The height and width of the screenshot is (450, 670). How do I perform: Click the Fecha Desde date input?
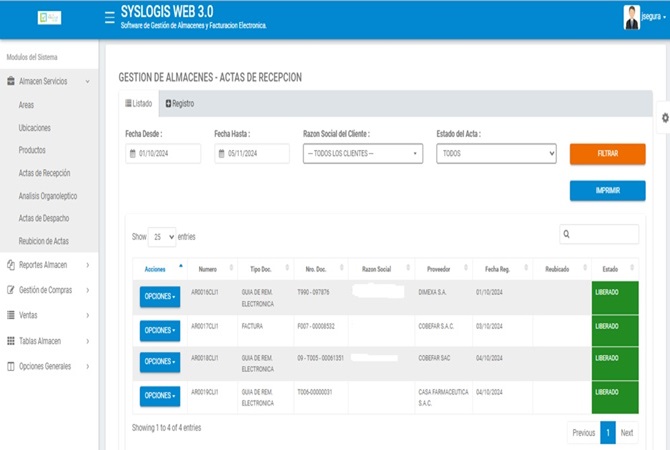point(168,153)
